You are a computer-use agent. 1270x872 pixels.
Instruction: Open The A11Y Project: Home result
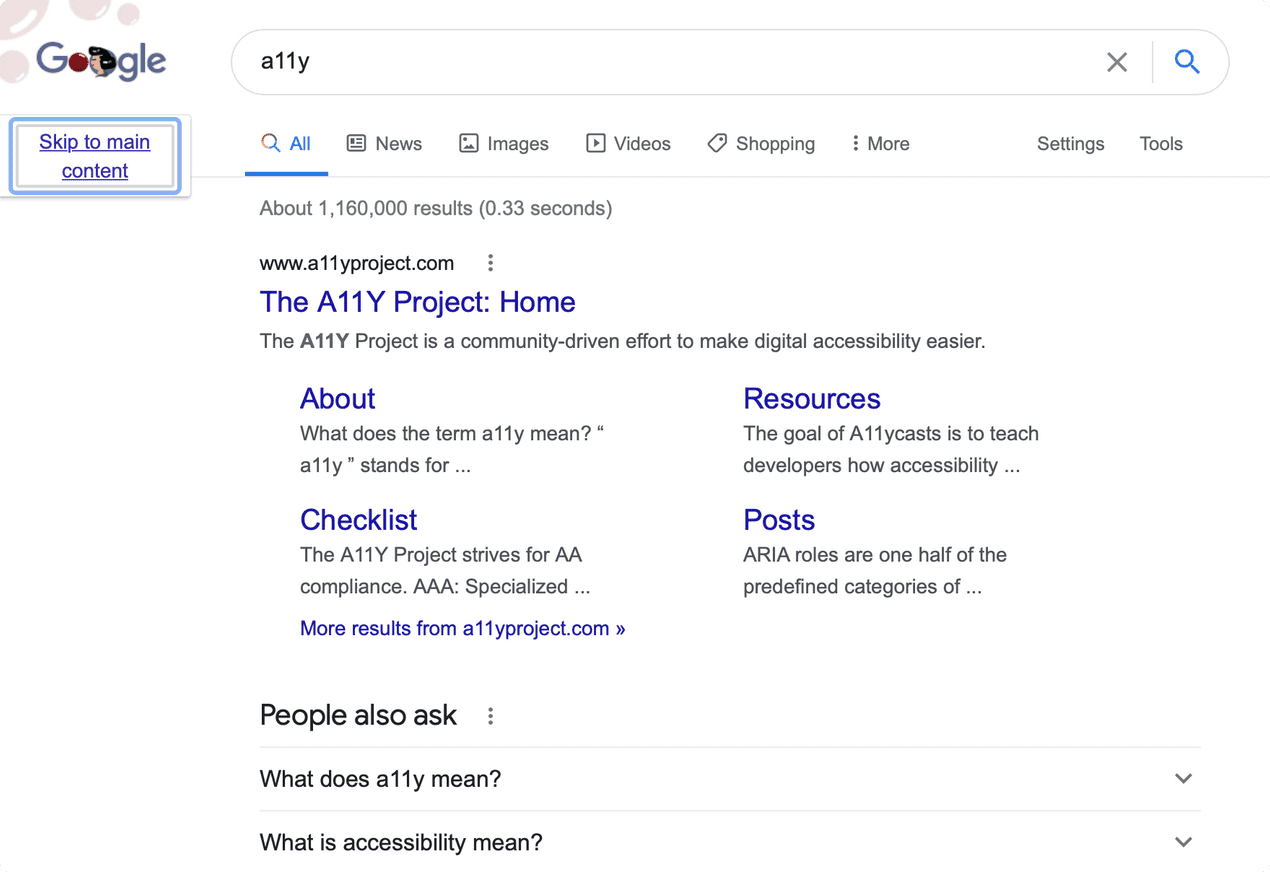point(418,302)
